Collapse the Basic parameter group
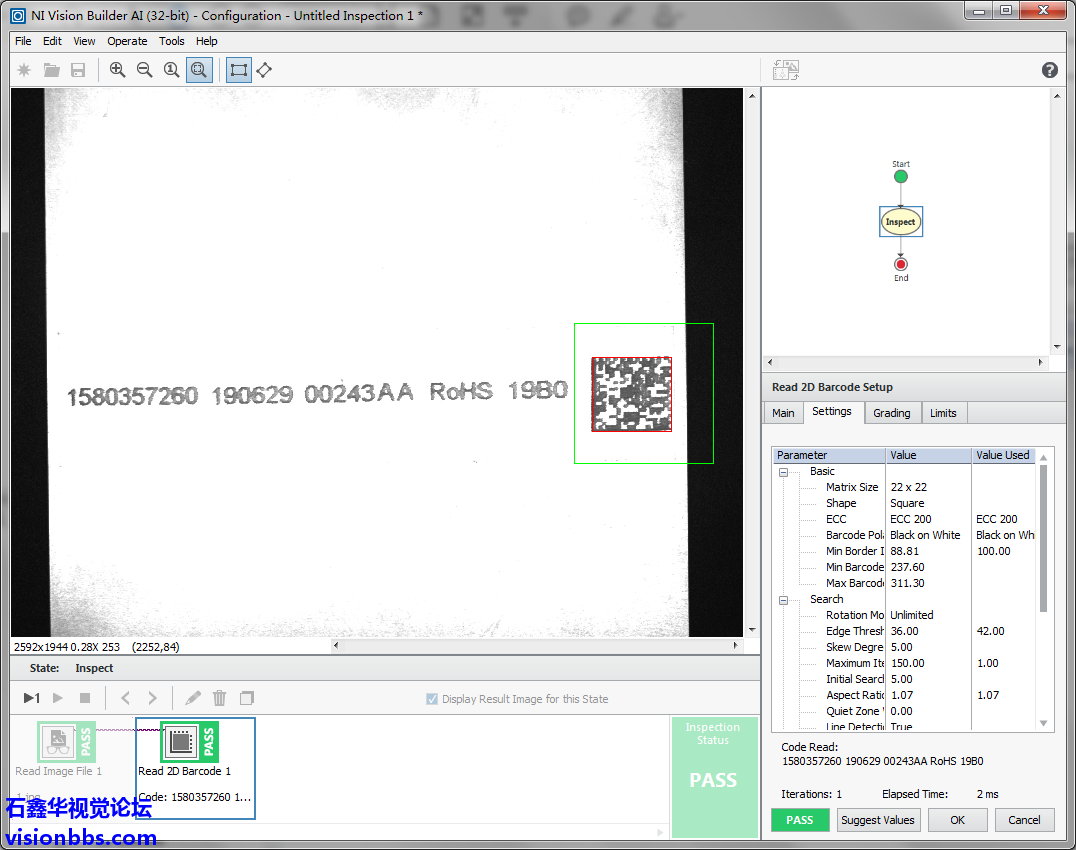Image resolution: width=1076 pixels, height=850 pixels. [783, 472]
